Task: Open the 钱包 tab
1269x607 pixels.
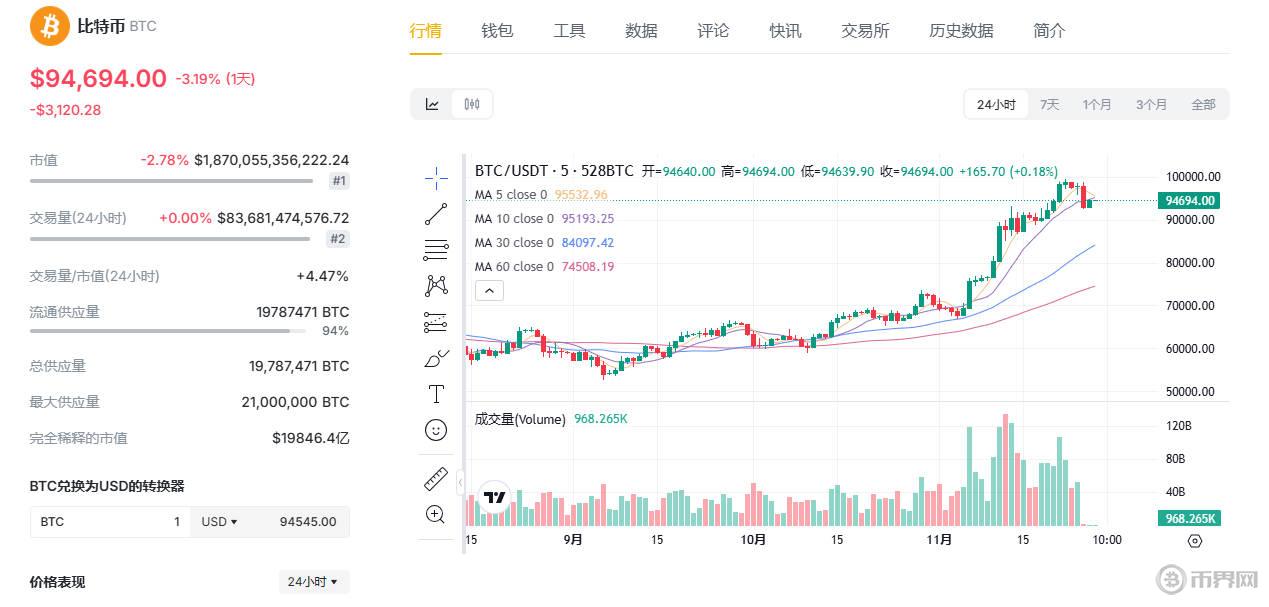Action: [497, 30]
